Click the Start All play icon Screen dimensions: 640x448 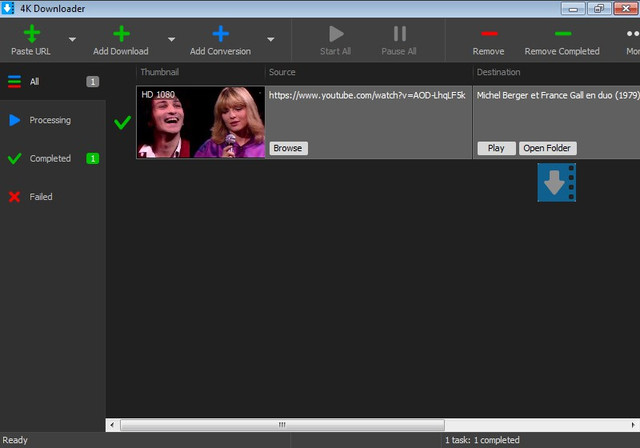tap(336, 34)
